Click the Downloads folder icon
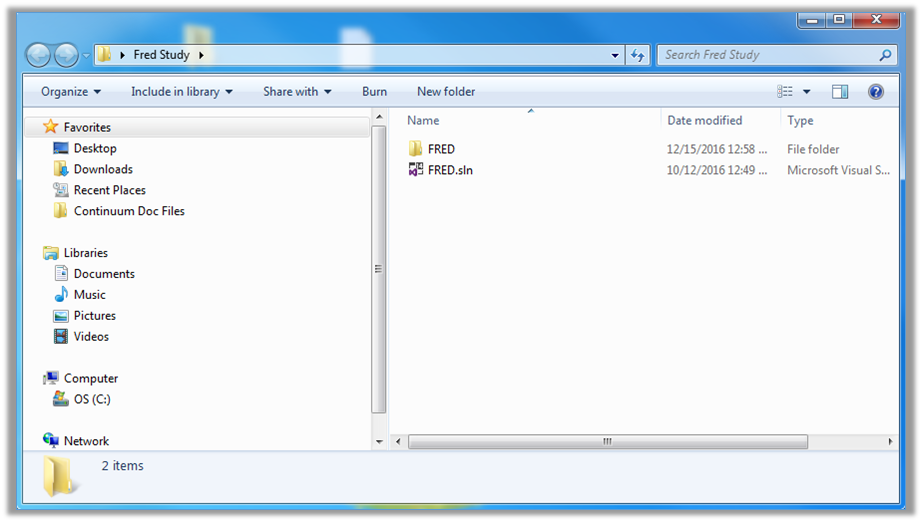Image resolution: width=922 pixels, height=522 pixels. (61, 169)
